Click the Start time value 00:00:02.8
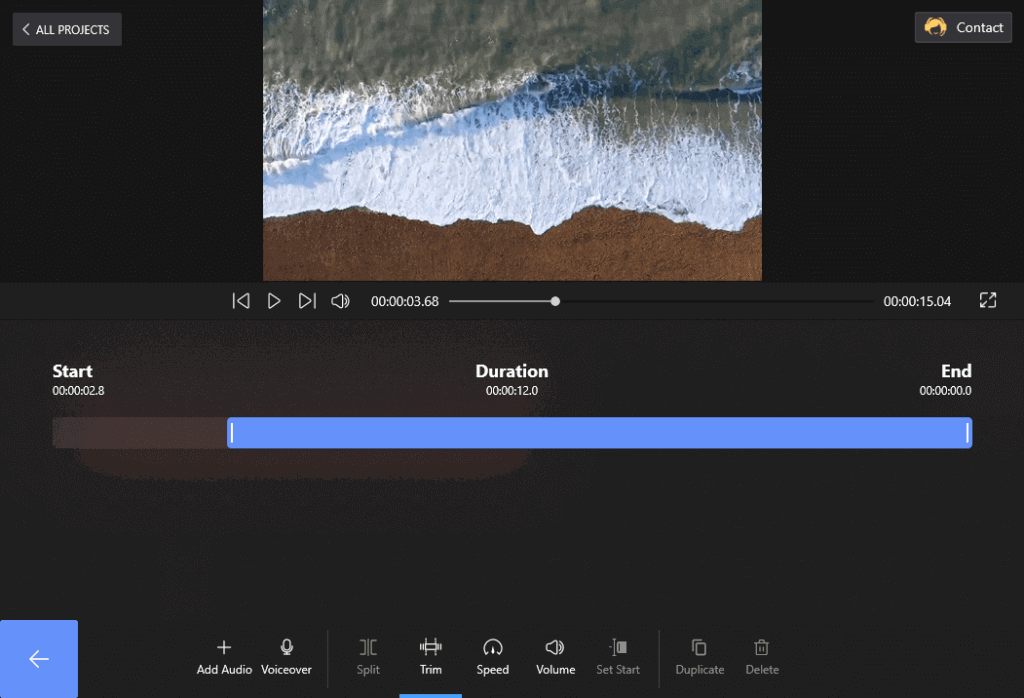1024x698 pixels. 78,390
